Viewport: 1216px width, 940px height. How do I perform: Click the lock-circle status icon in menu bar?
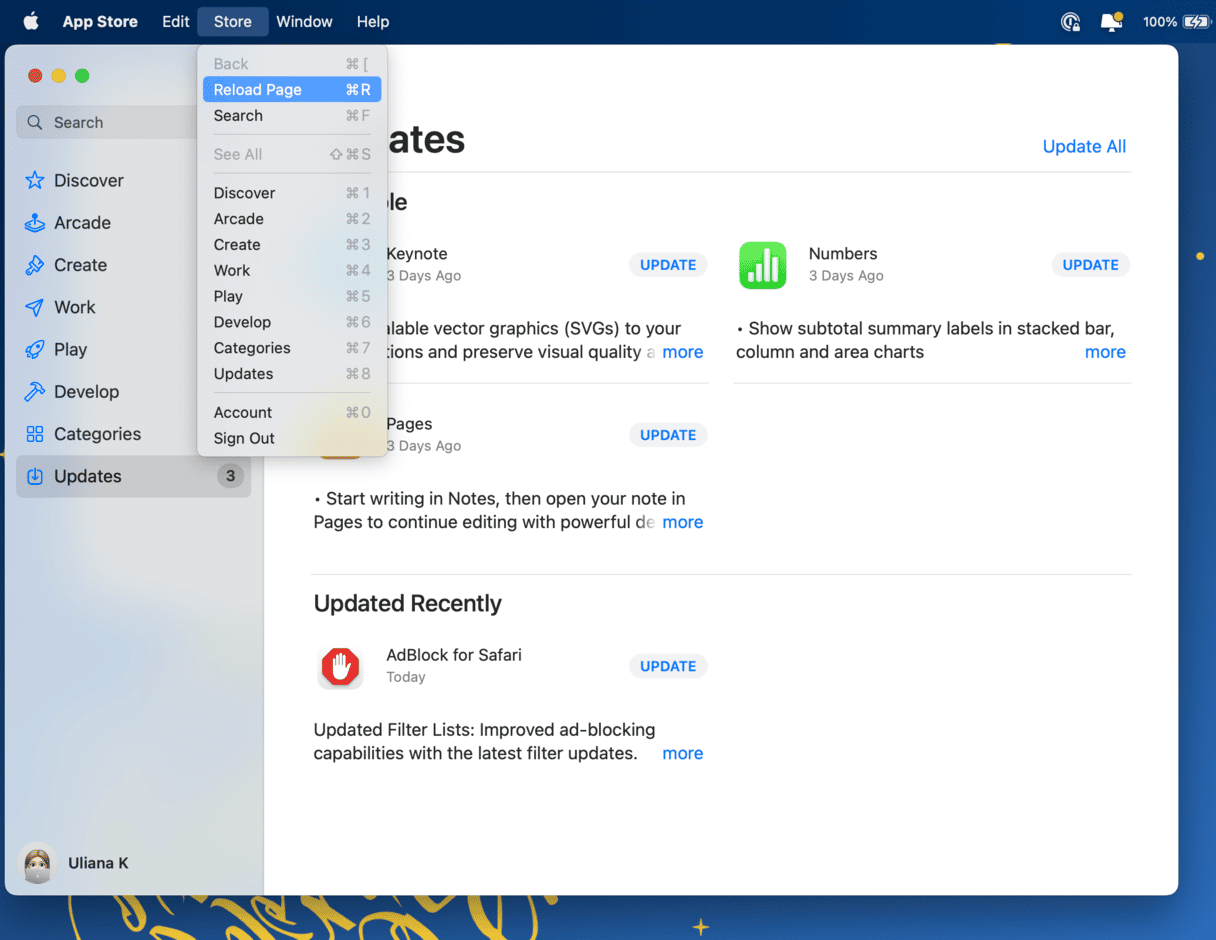click(x=1070, y=21)
